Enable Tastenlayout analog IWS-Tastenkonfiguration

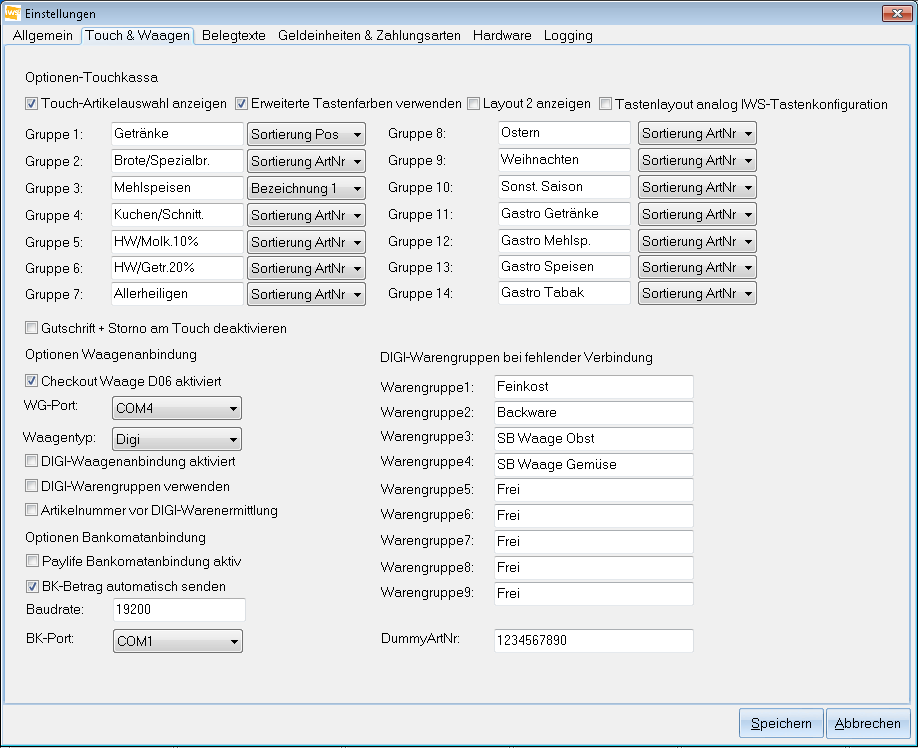tap(605, 104)
